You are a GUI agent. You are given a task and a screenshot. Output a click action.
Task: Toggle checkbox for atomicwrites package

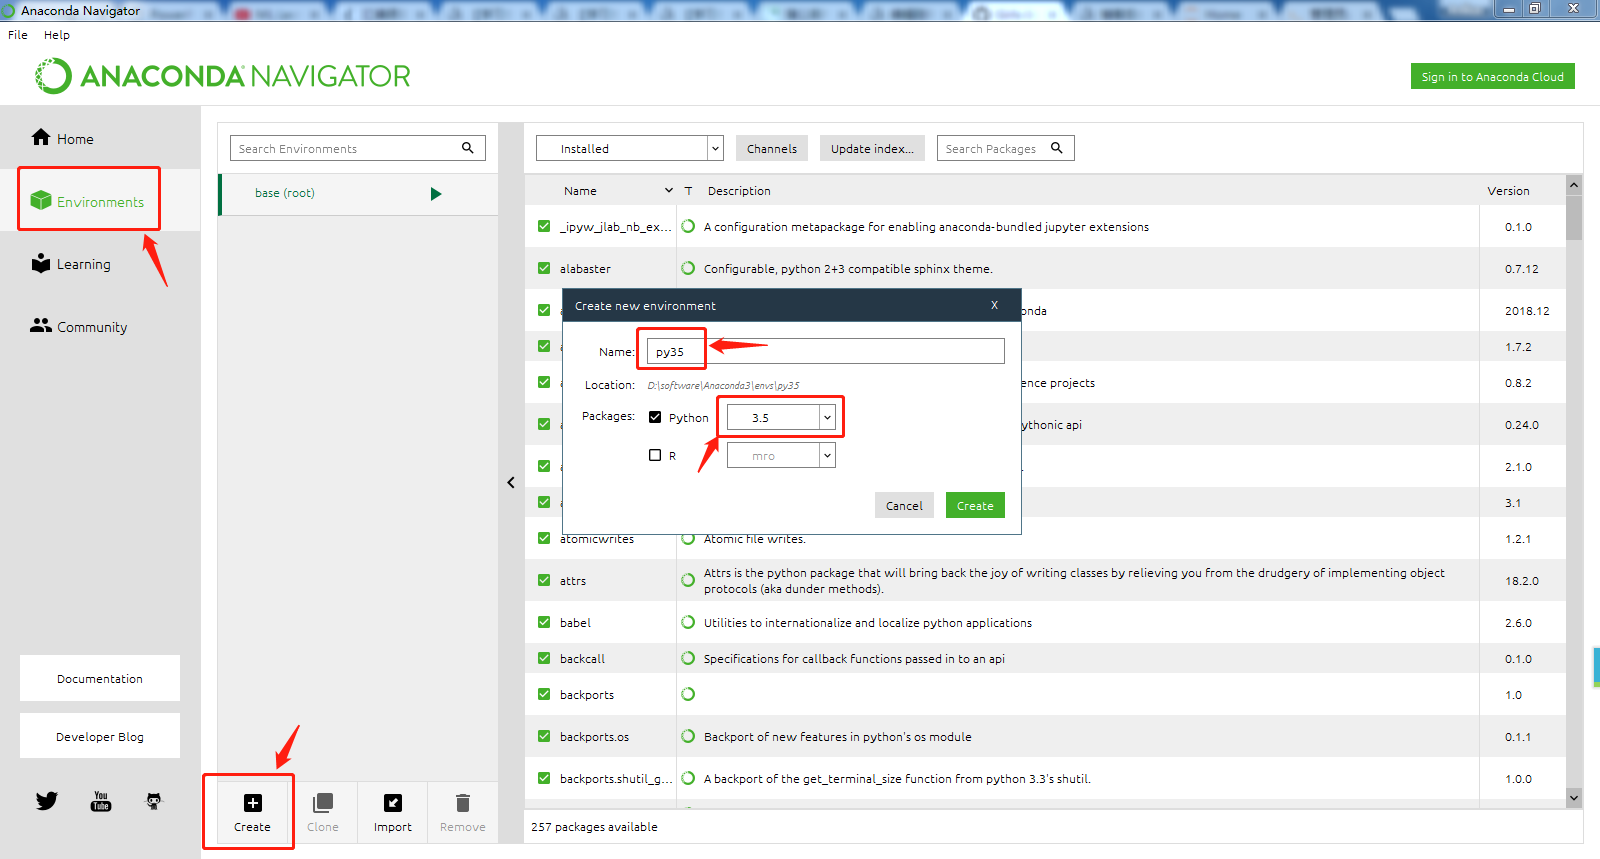[x=544, y=538]
